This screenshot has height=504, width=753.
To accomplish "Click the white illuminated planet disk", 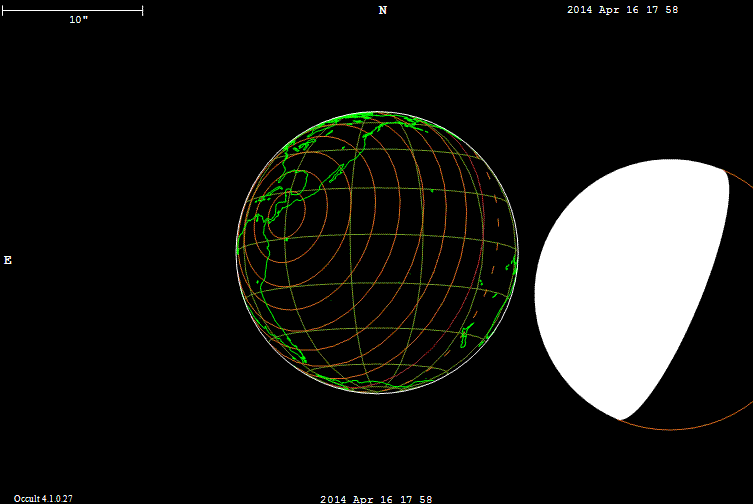I will [x=632, y=289].
